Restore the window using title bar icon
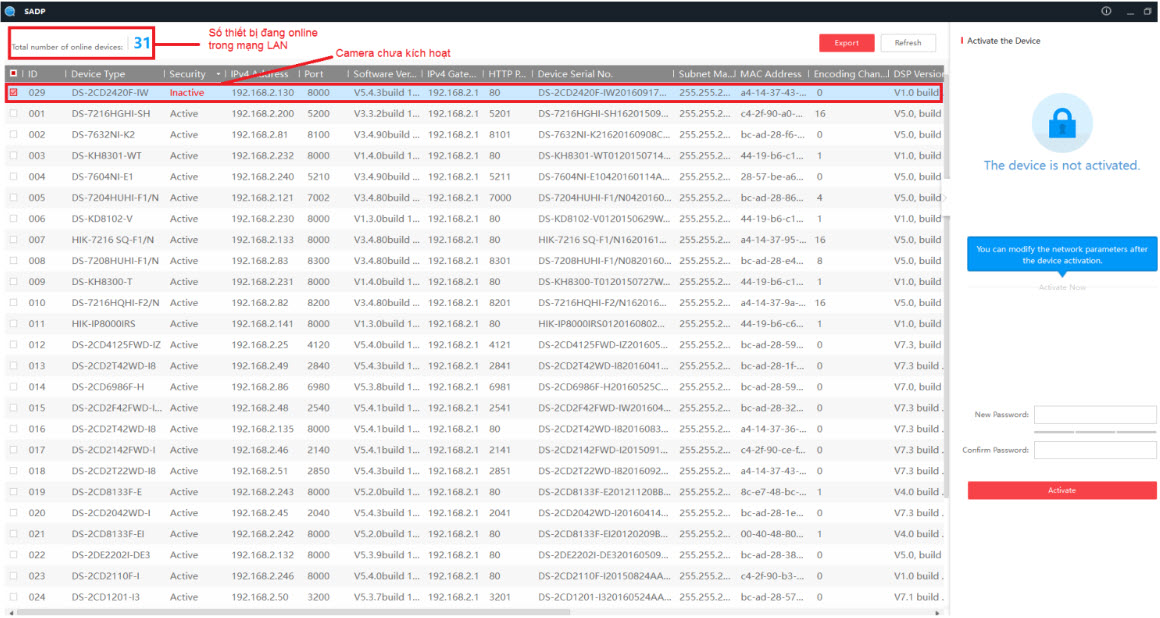1160x618 pixels. click(x=1147, y=11)
